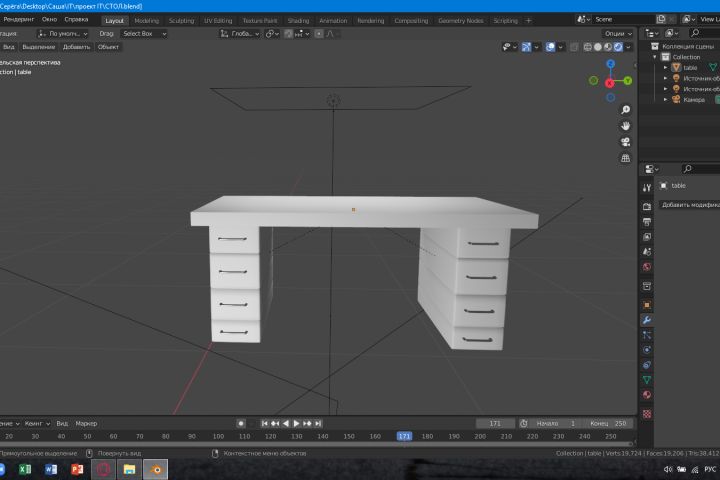
Task: Collapse the Collection tree node
Action: (655, 57)
